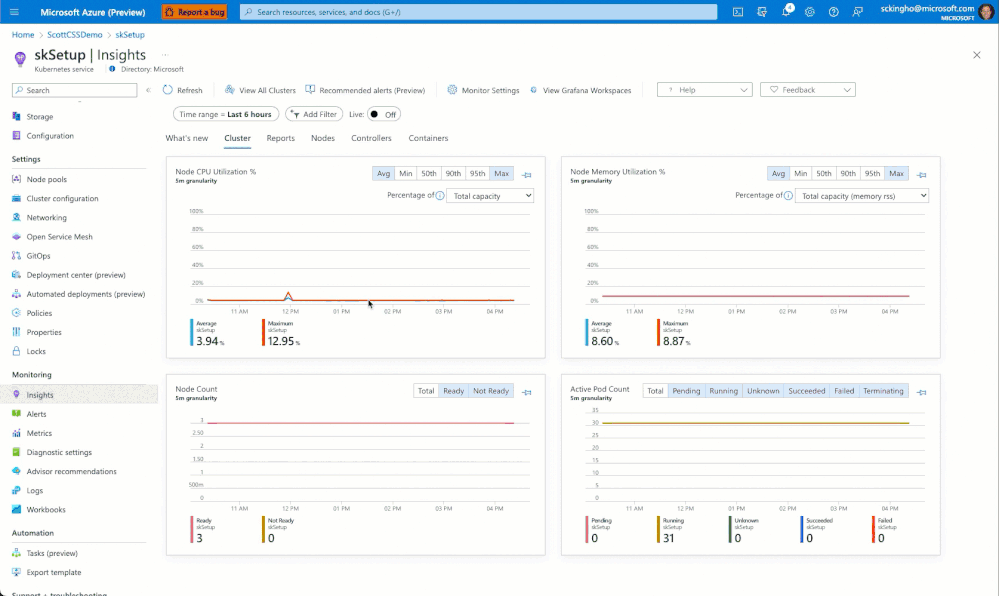The width and height of the screenshot is (999, 596).
Task: Open the top-bar feedback person icon
Action: coord(858,12)
